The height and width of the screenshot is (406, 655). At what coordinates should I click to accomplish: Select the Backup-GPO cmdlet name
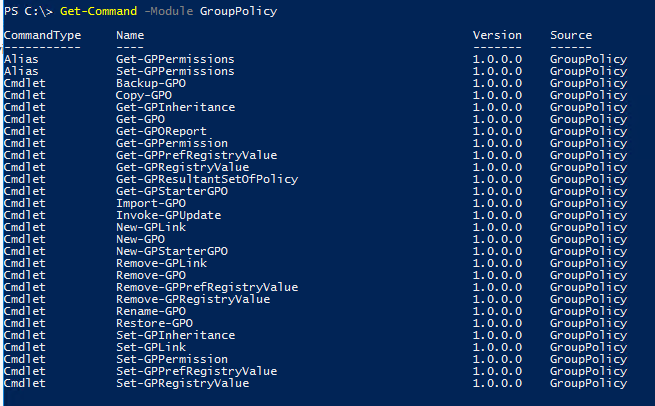151,83
